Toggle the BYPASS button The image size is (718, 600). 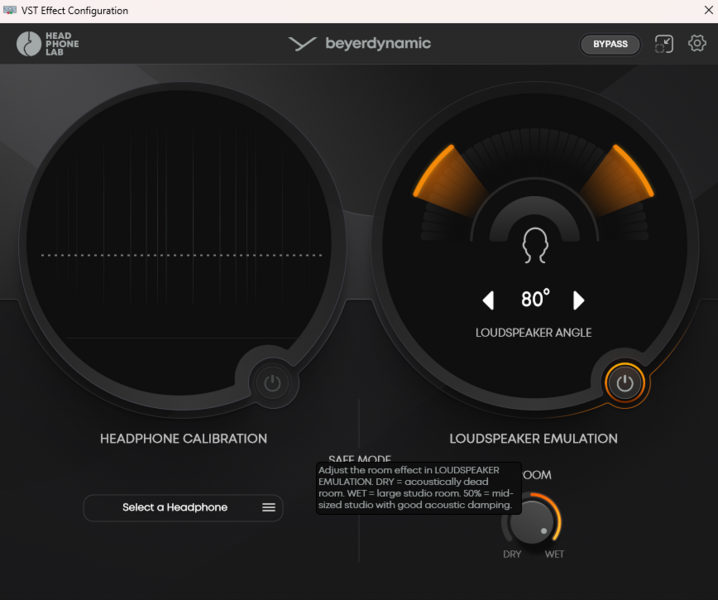coord(610,44)
